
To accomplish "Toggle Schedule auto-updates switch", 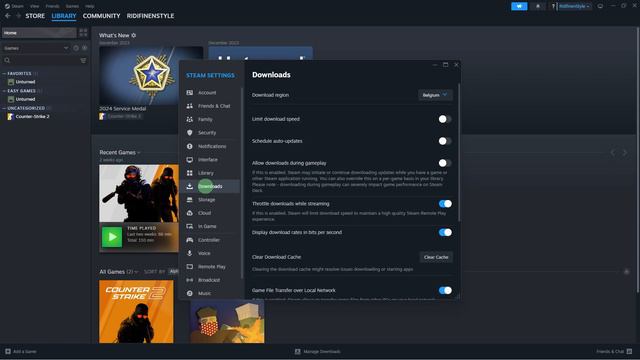I will (x=444, y=141).
